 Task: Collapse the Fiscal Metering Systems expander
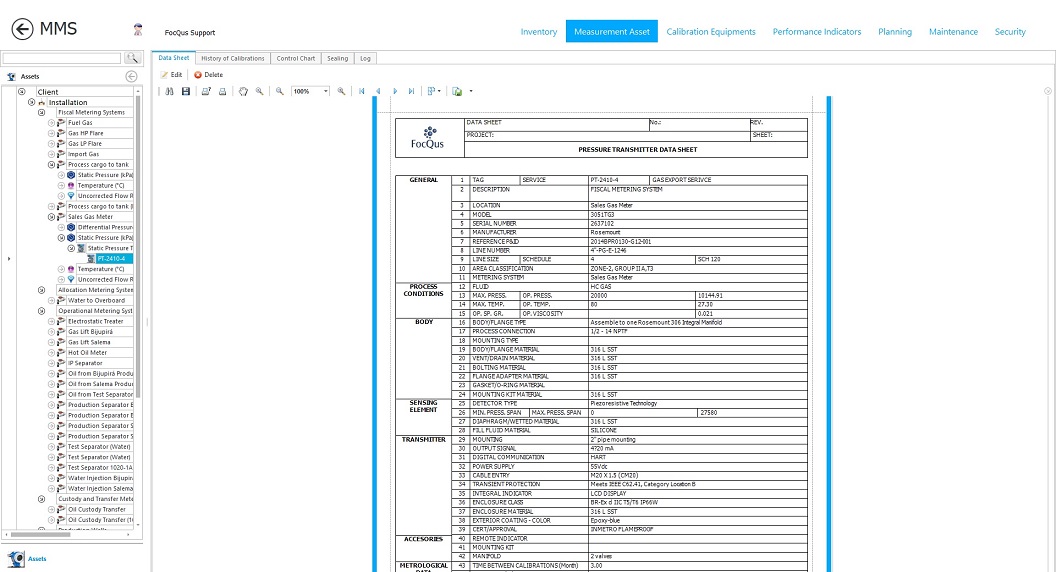42,113
